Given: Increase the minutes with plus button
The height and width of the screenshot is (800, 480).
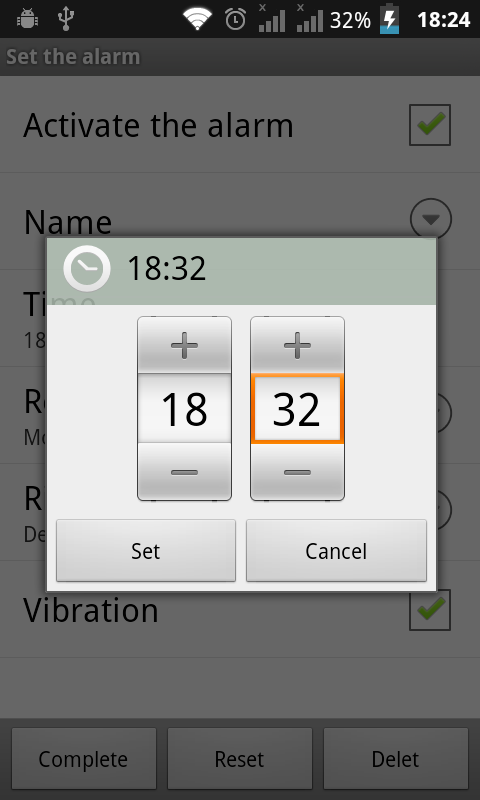Looking at the screenshot, I should [x=297, y=345].
